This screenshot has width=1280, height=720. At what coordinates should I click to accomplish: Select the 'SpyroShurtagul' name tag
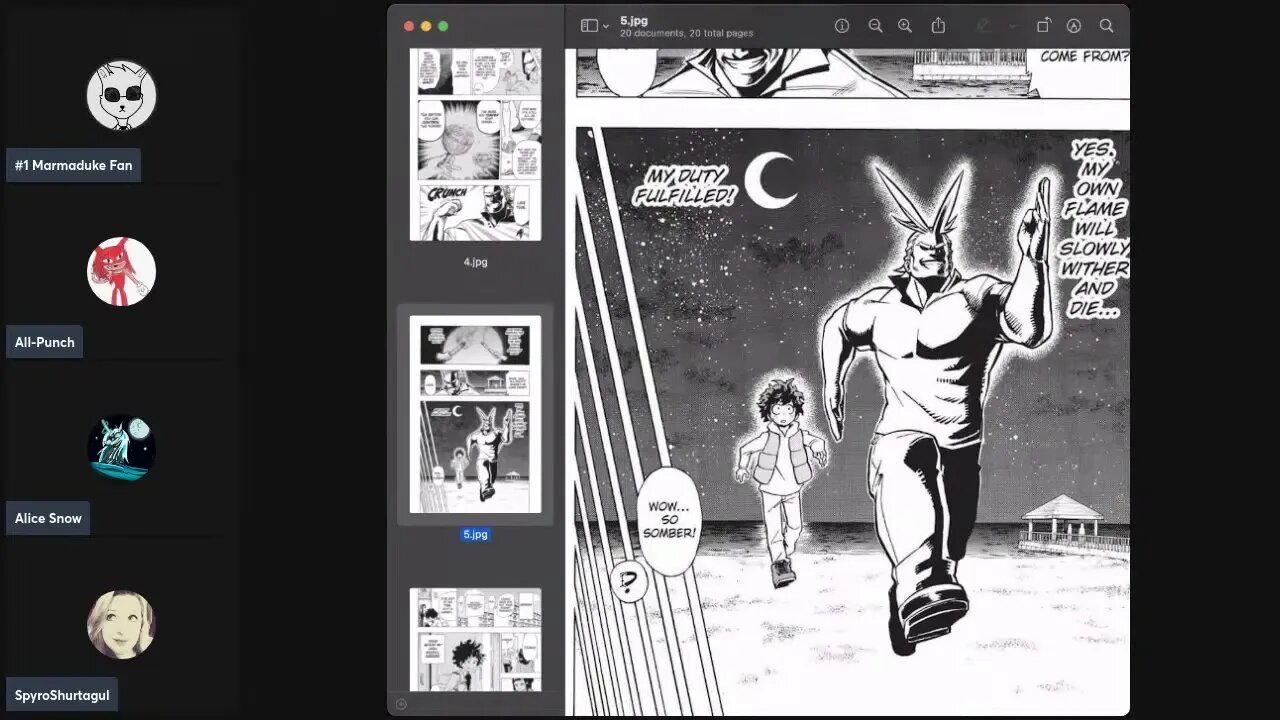[62, 694]
